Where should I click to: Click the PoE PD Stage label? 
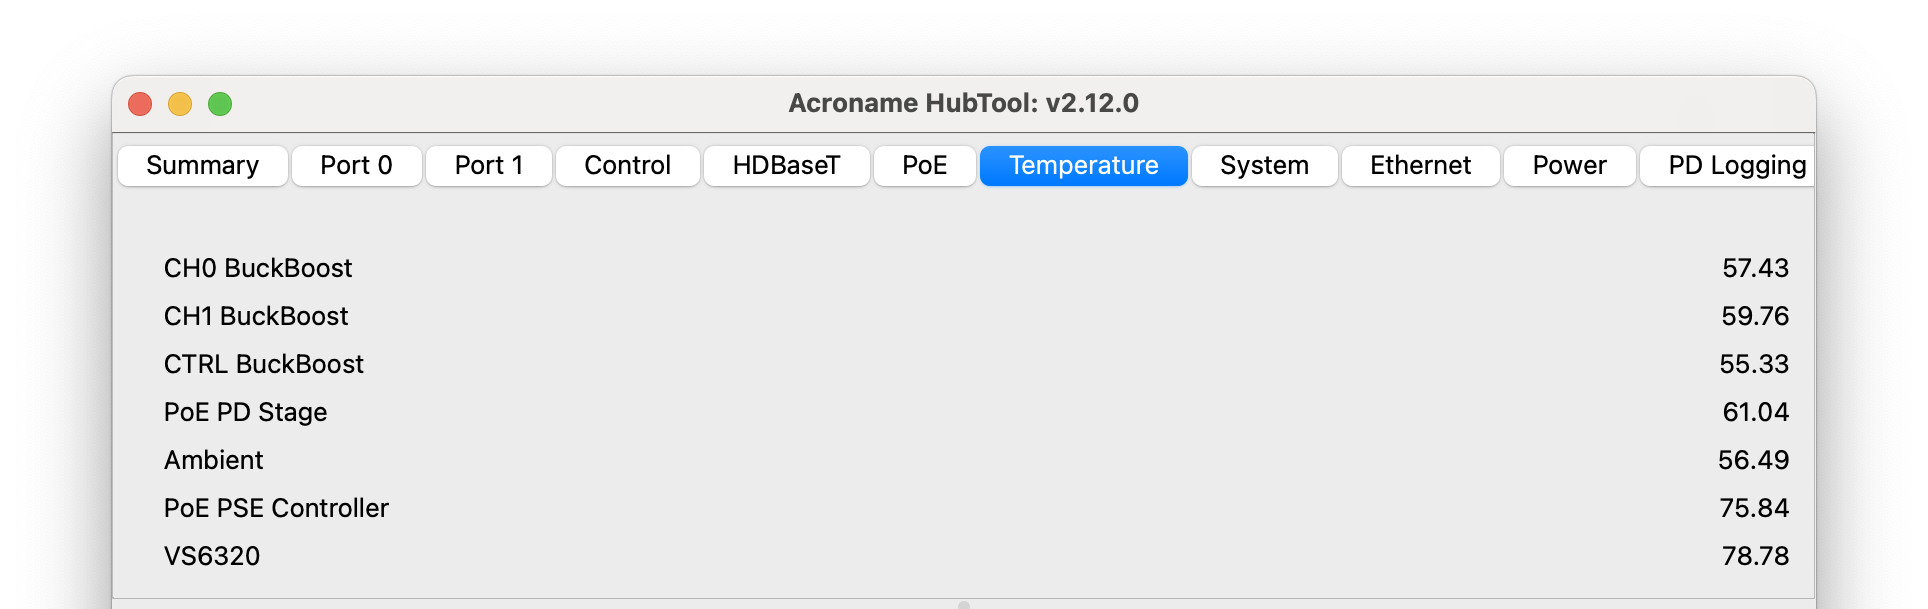[246, 412]
